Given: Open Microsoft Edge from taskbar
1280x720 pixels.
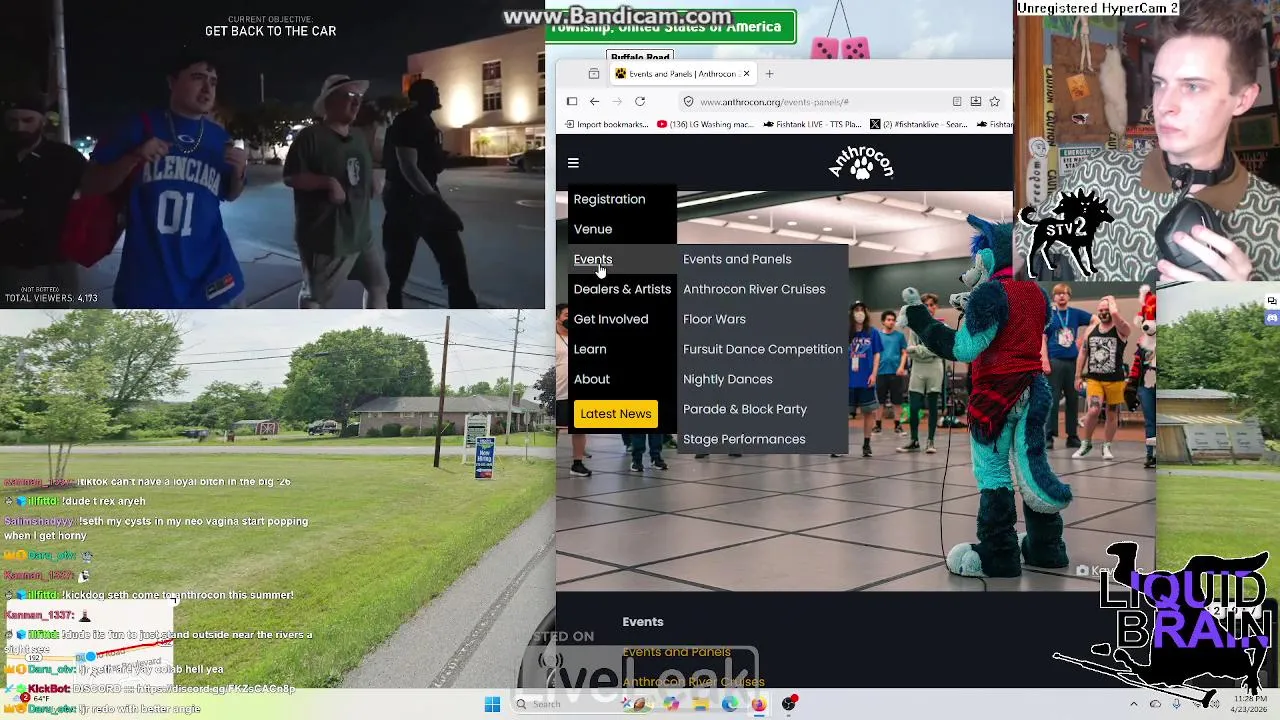Looking at the screenshot, I should coord(730,704).
